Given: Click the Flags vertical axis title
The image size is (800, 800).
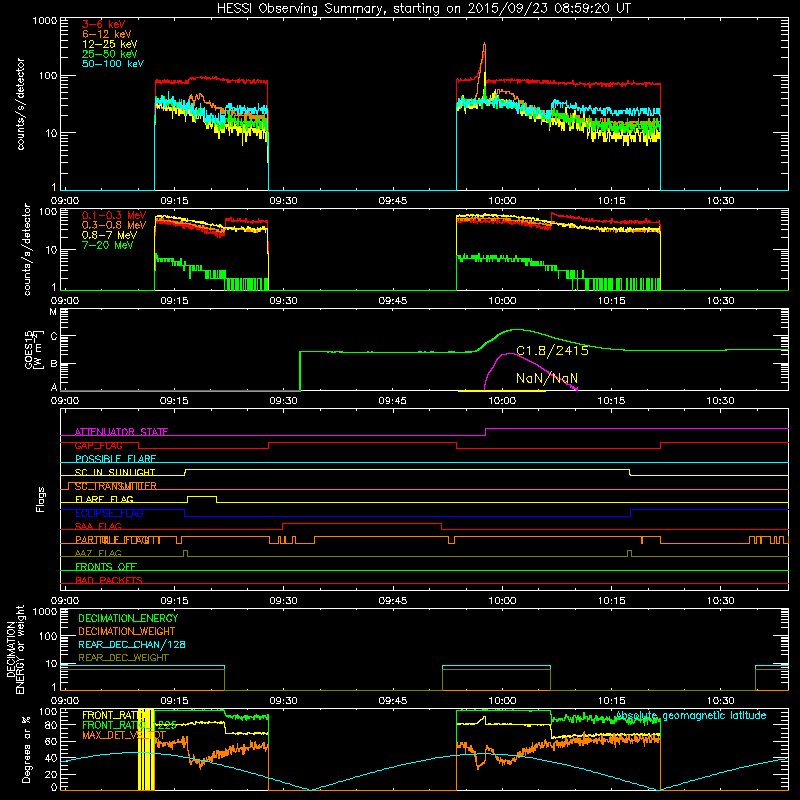Looking at the screenshot, I should point(41,499).
